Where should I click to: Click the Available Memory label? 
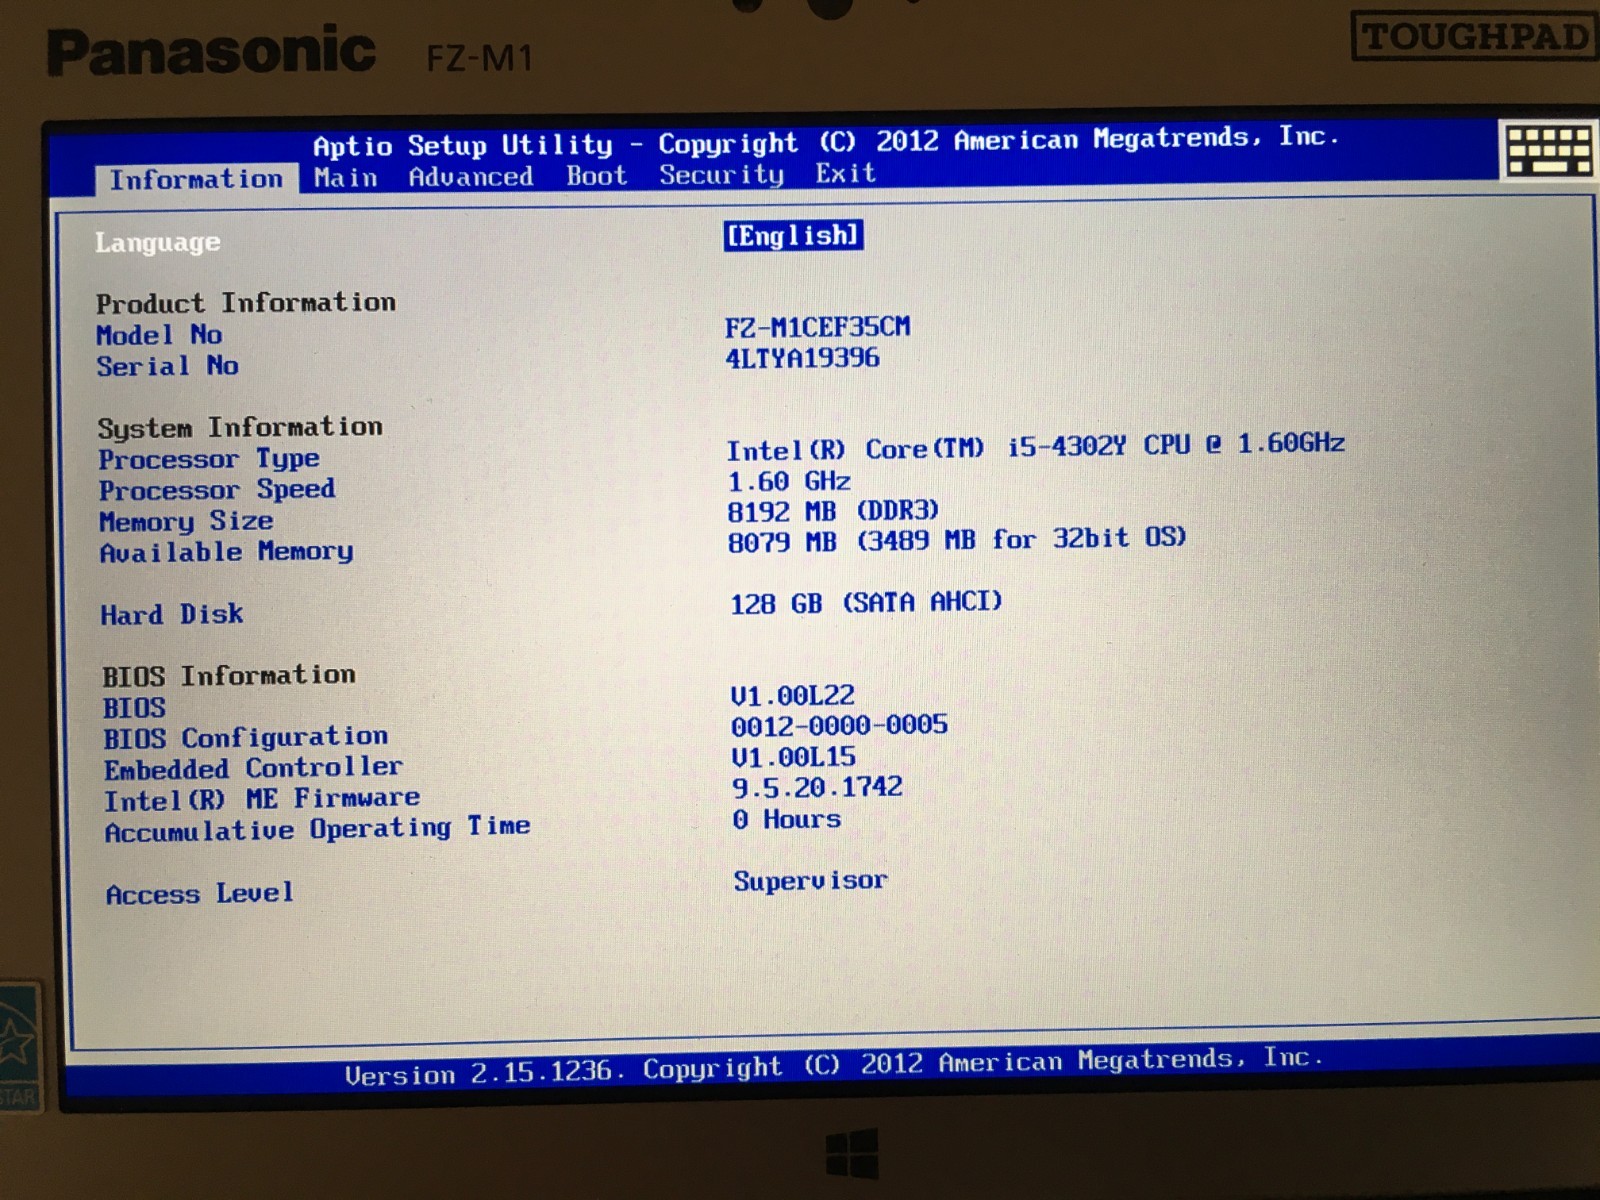click(x=226, y=552)
